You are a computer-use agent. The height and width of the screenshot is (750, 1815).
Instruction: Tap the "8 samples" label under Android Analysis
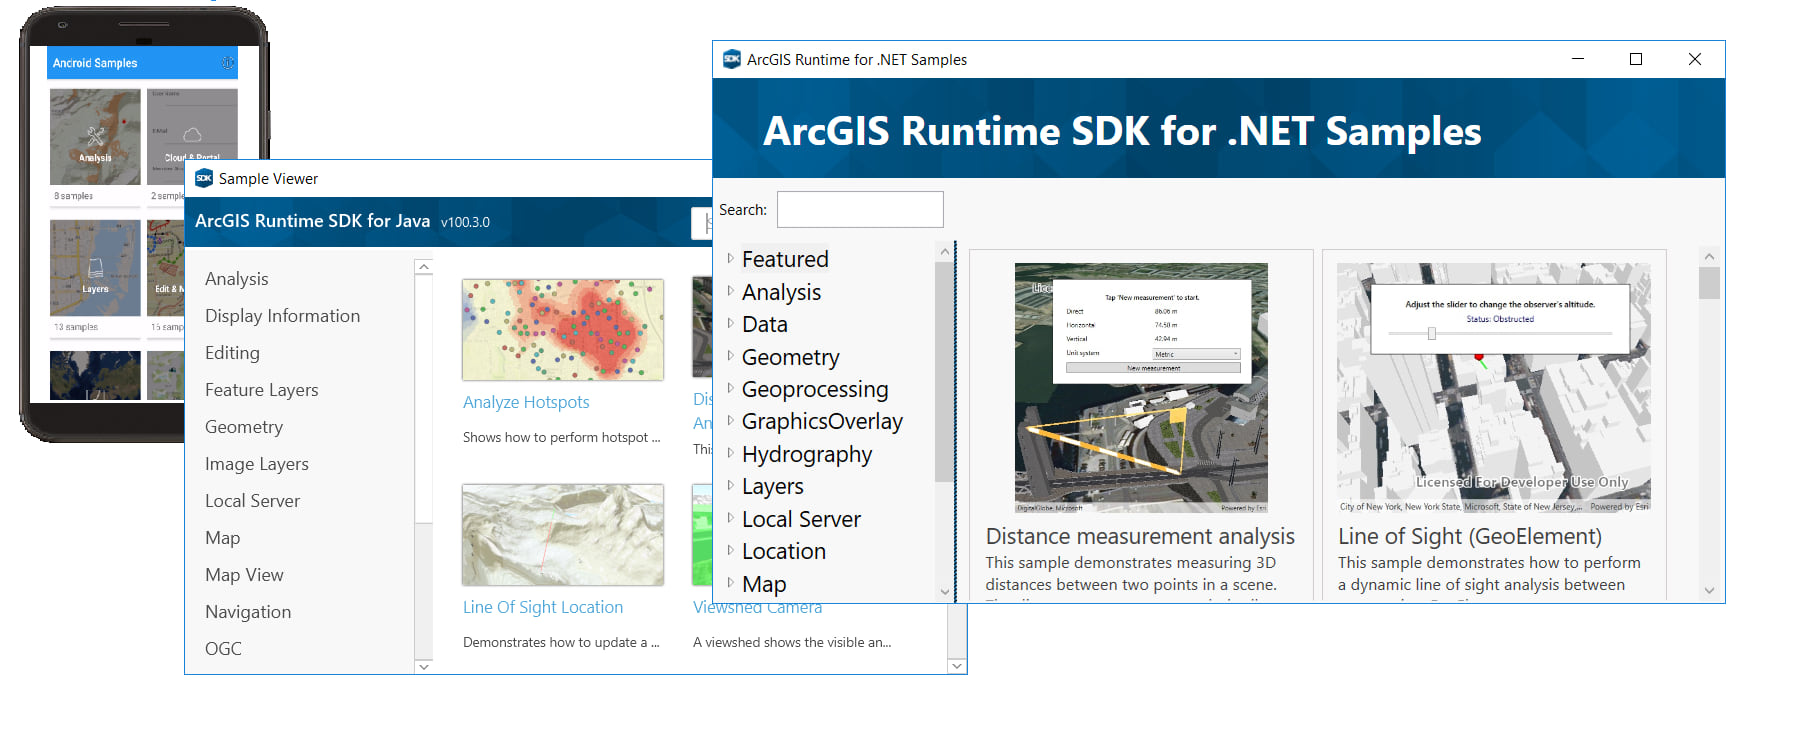coord(73,196)
